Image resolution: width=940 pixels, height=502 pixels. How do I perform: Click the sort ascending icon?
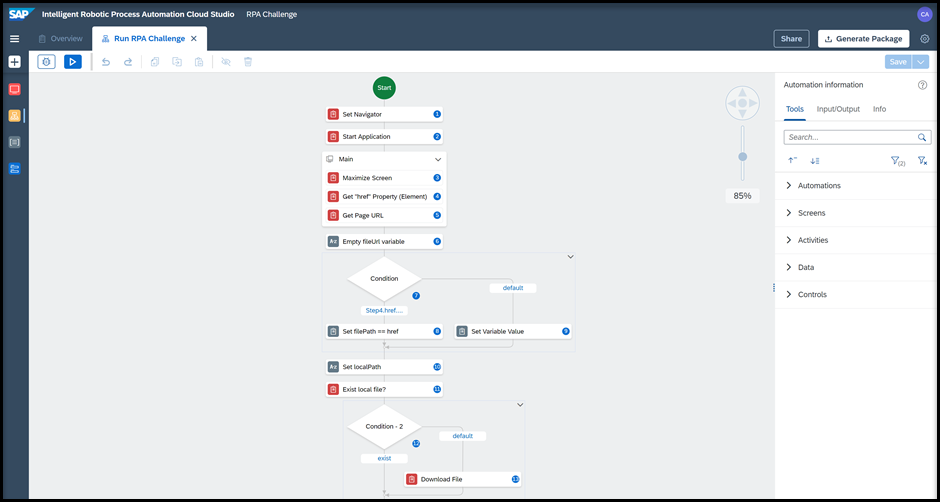pos(792,161)
